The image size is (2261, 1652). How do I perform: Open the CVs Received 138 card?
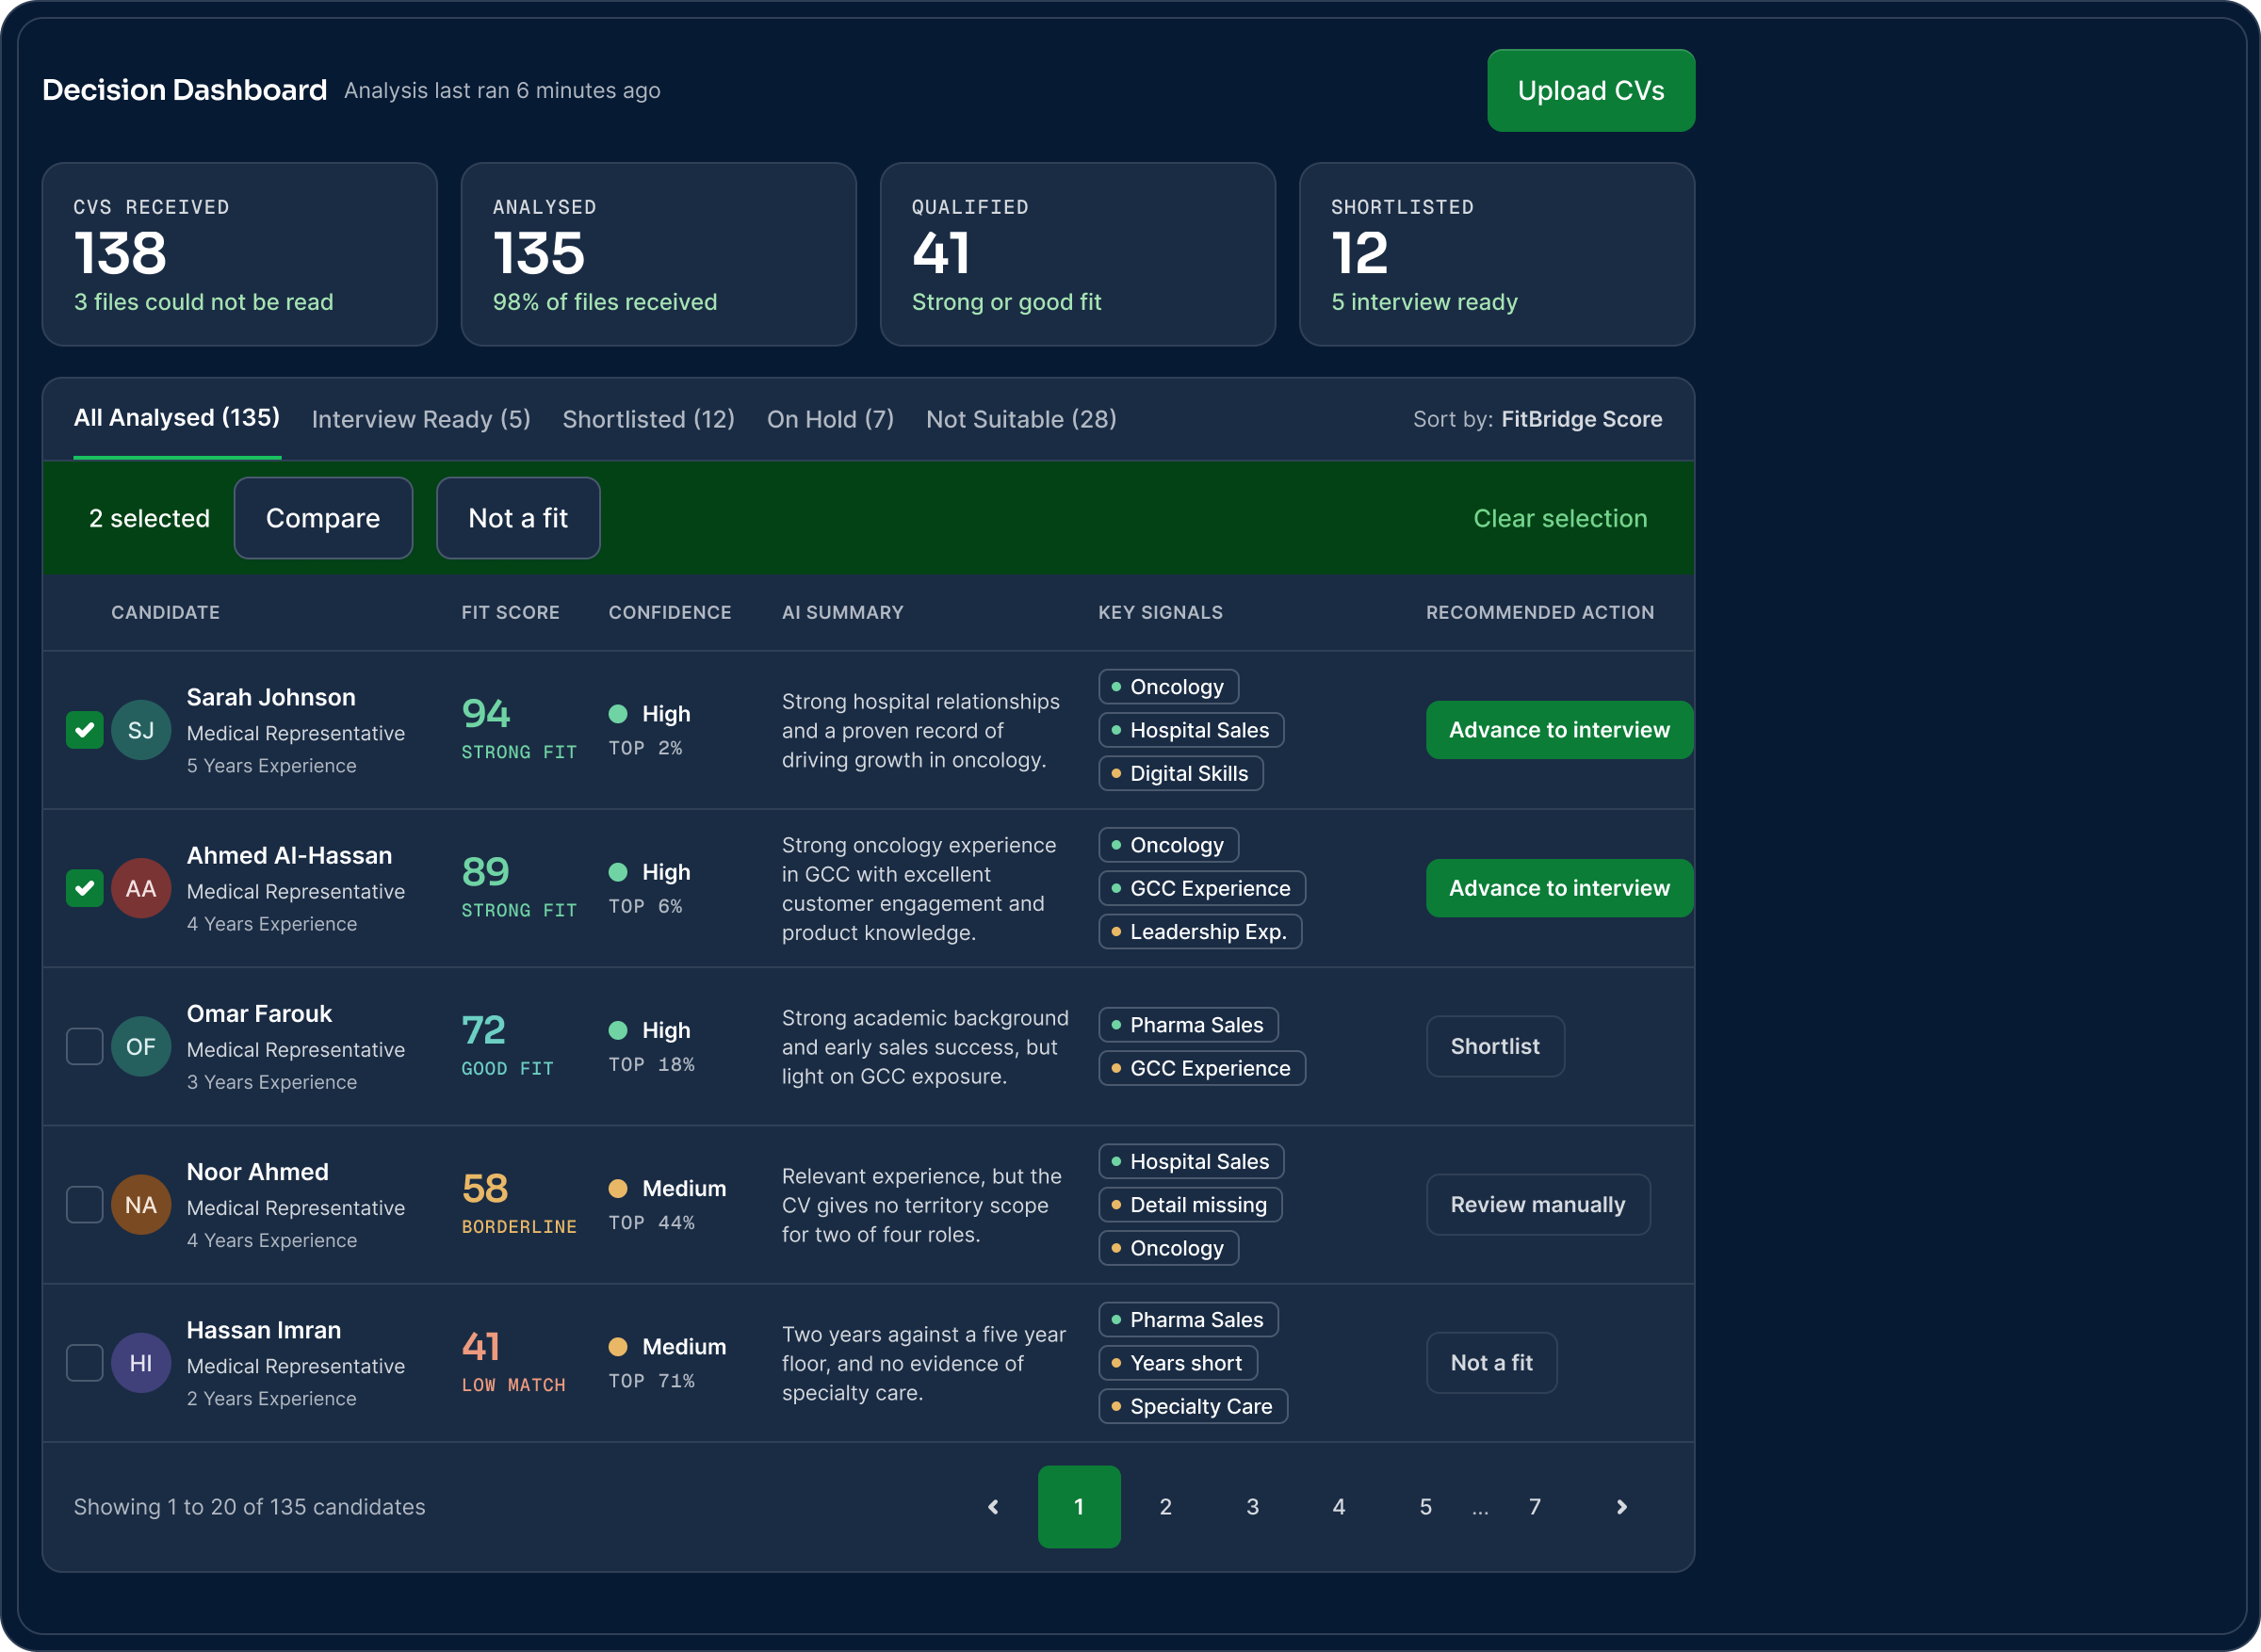(x=240, y=254)
